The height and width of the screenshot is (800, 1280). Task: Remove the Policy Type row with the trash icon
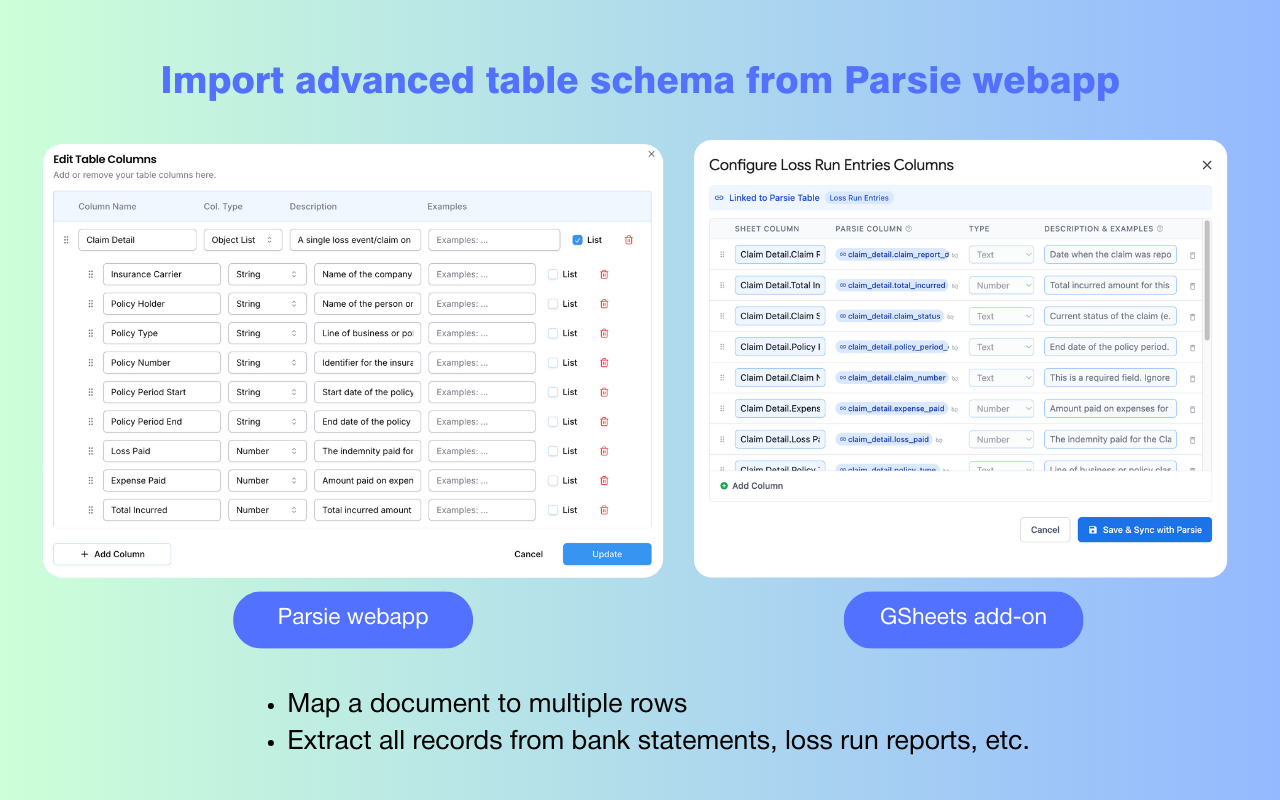(x=604, y=333)
